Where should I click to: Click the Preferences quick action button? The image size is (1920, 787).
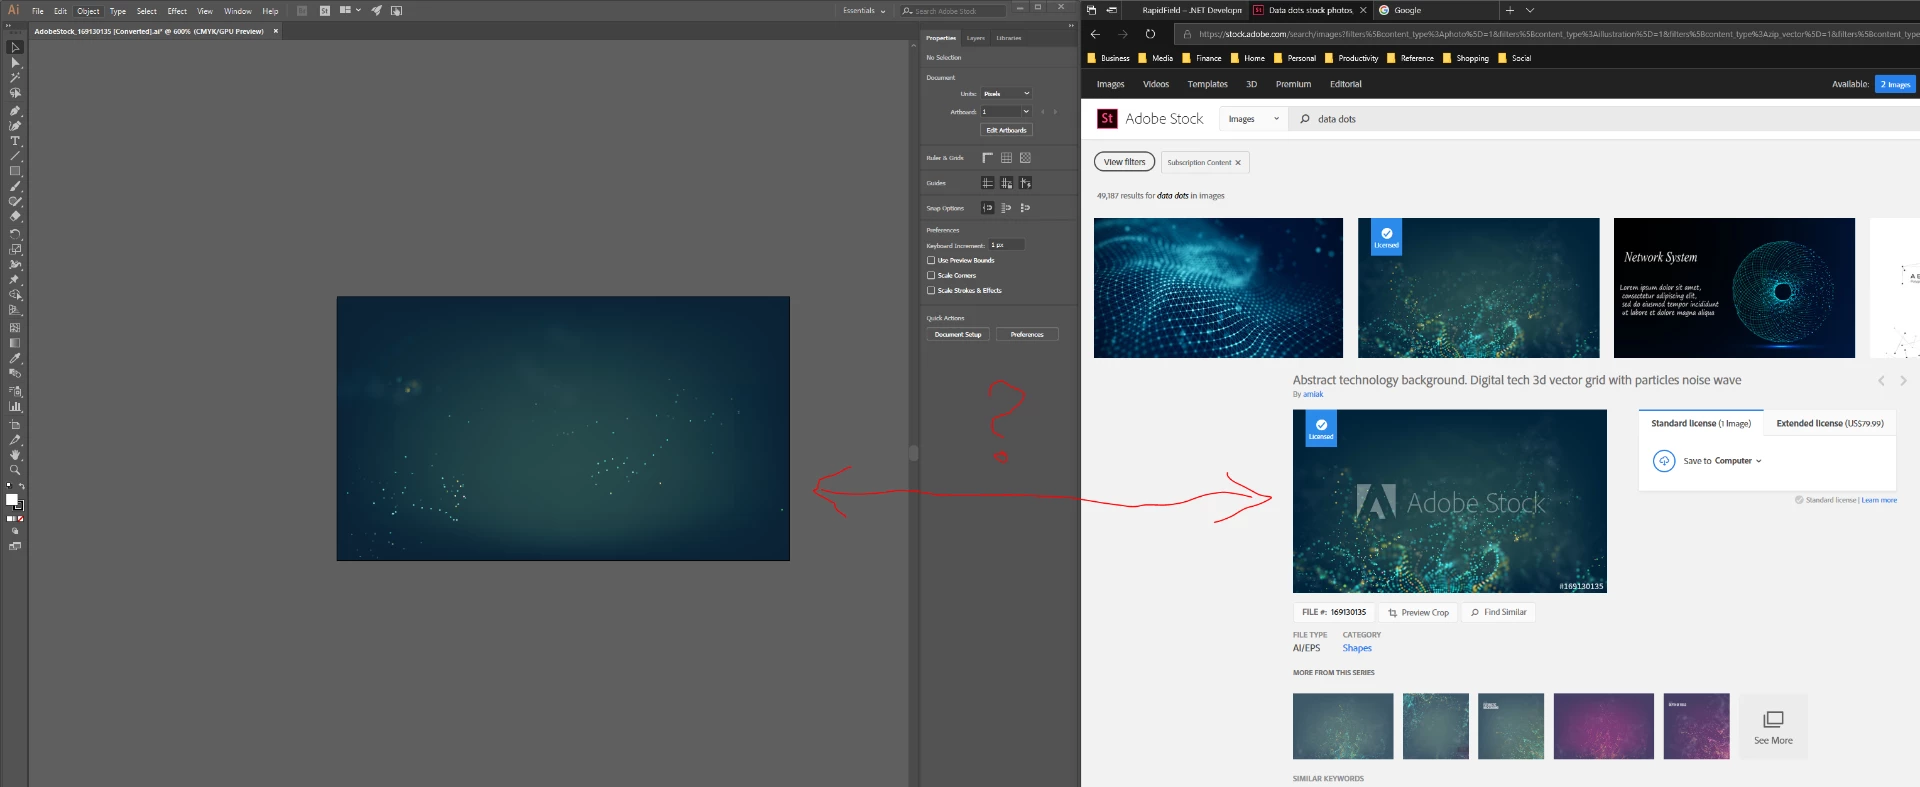[1027, 334]
